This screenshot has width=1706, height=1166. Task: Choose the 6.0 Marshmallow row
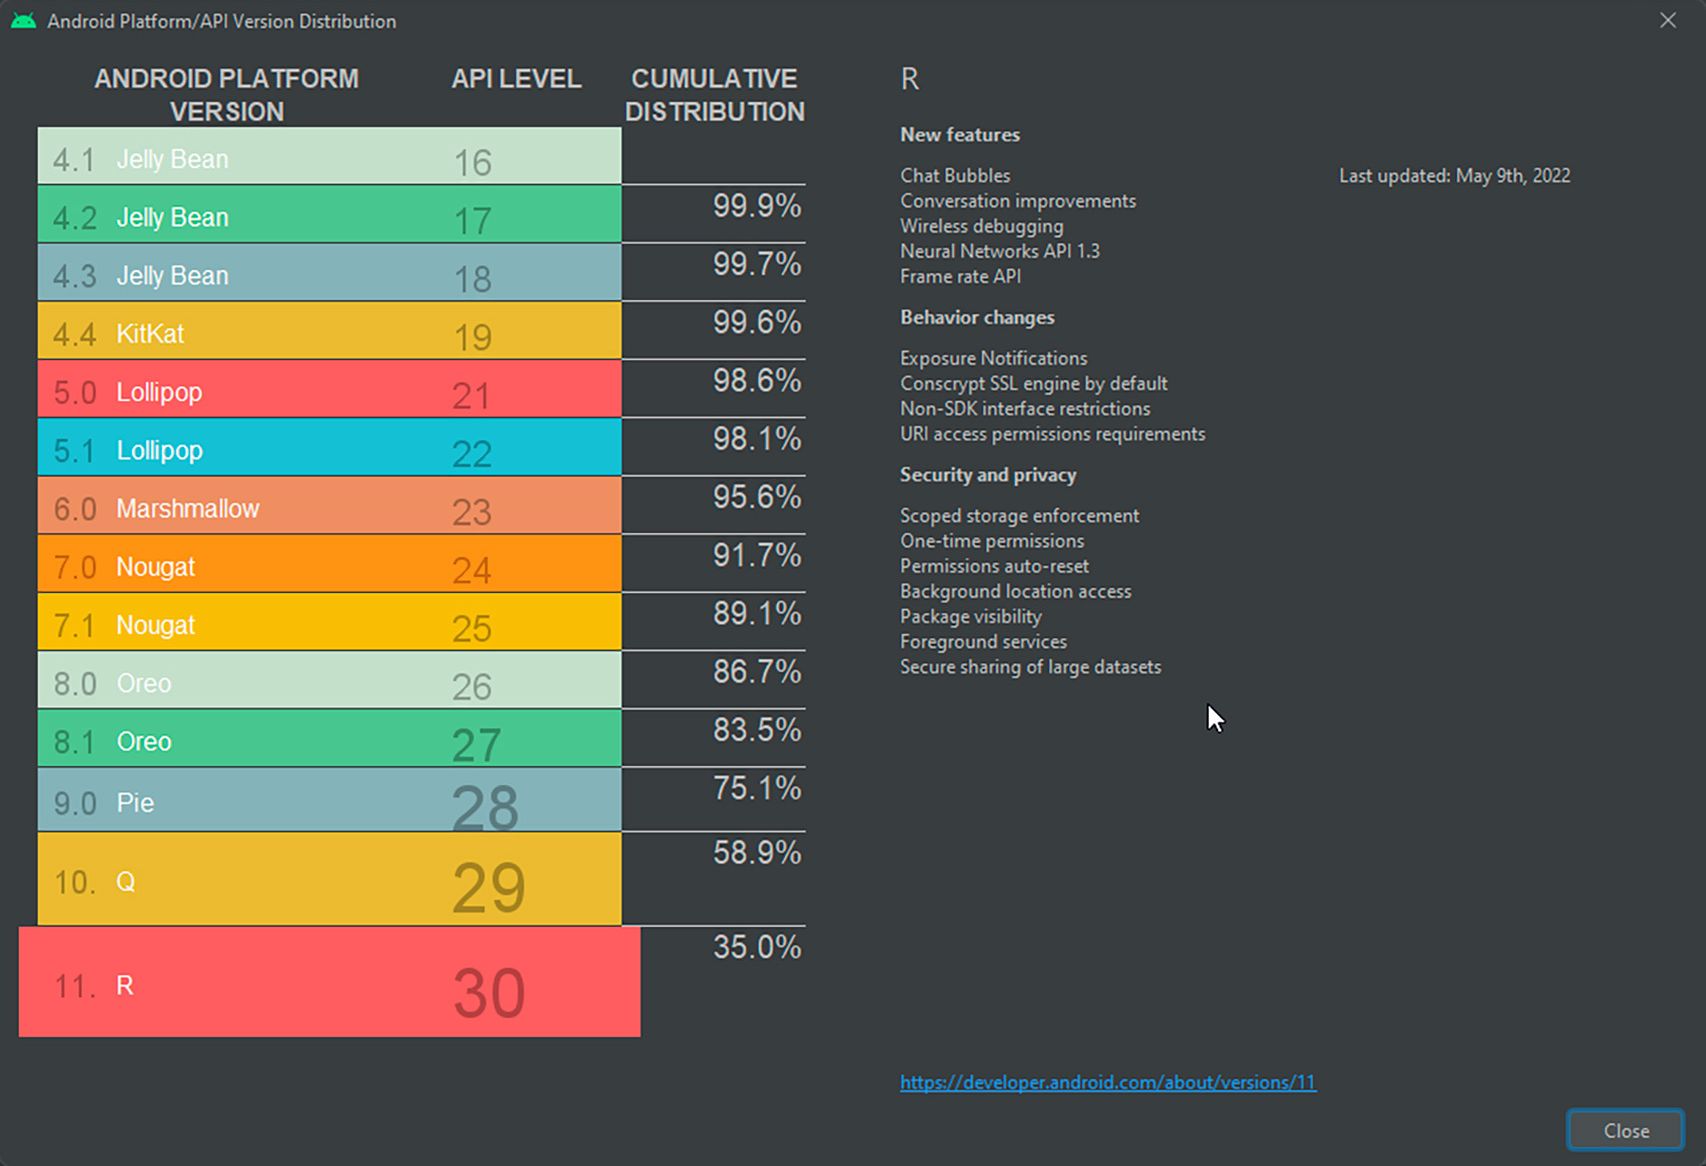point(329,506)
